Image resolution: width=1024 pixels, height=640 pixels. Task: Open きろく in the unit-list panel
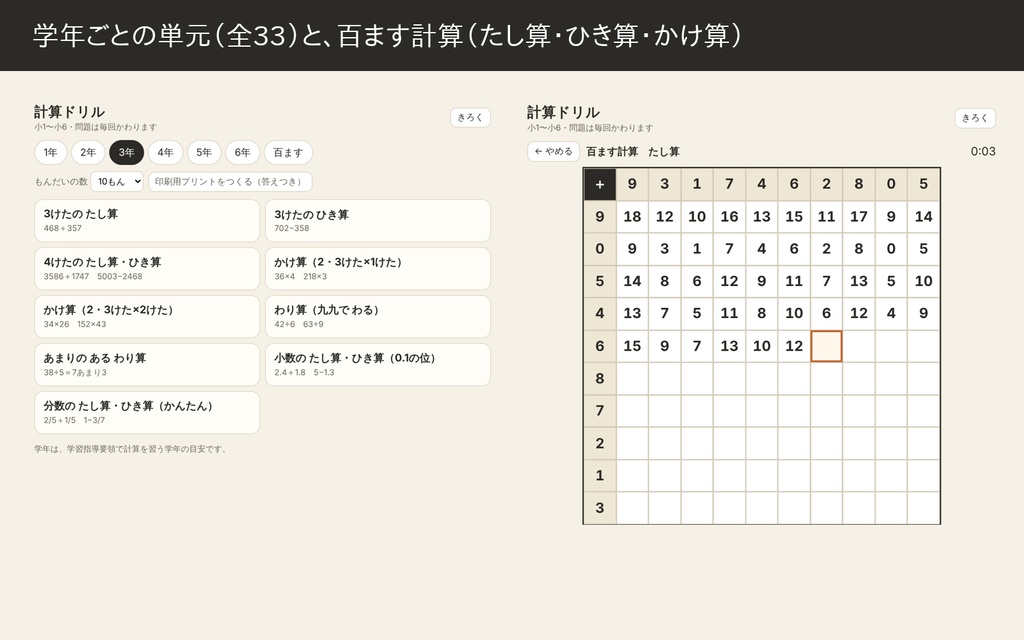tap(470, 118)
